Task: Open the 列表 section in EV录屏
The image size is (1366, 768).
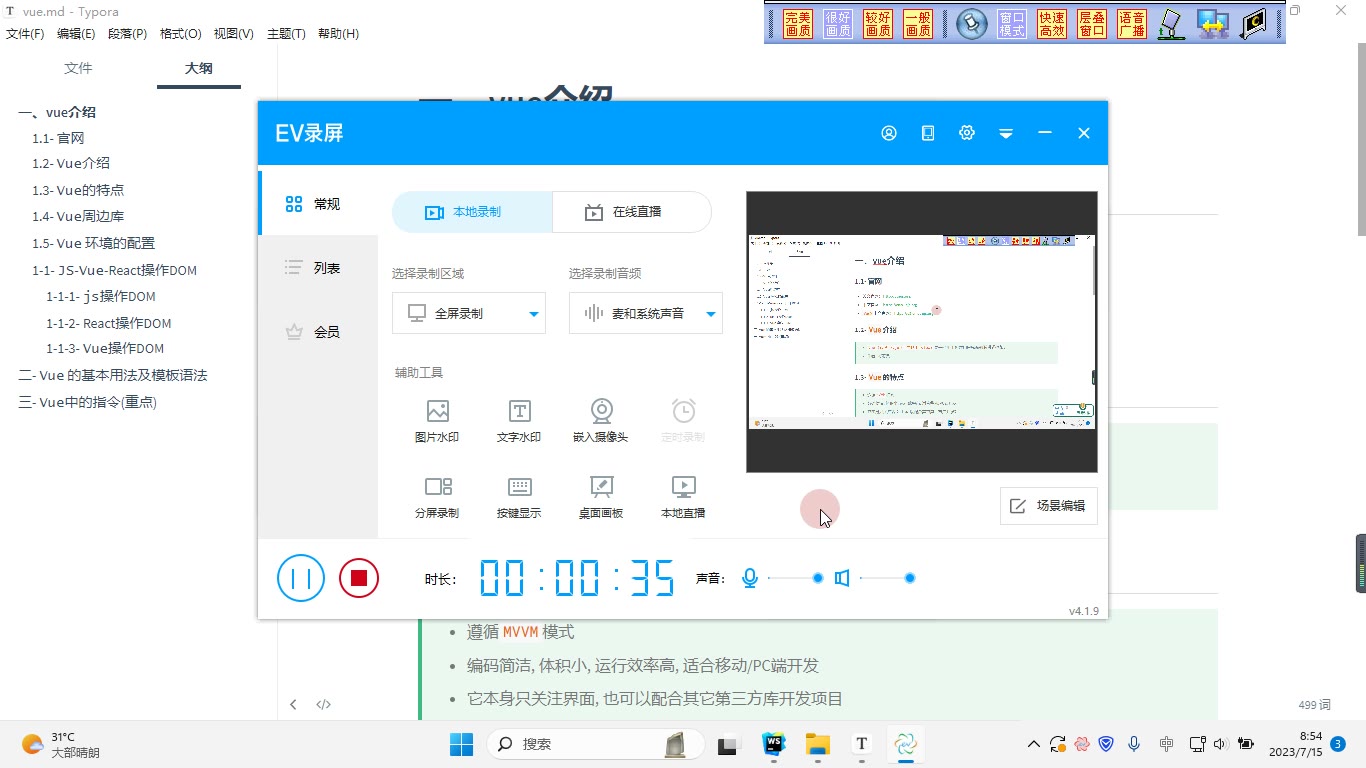Action: pyautogui.click(x=318, y=268)
